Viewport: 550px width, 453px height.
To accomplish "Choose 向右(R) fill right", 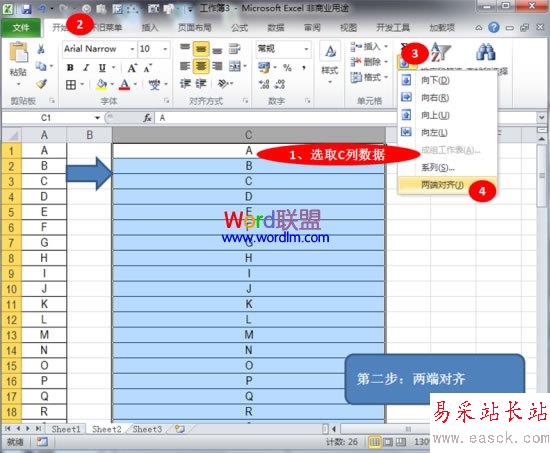I will pyautogui.click(x=448, y=98).
